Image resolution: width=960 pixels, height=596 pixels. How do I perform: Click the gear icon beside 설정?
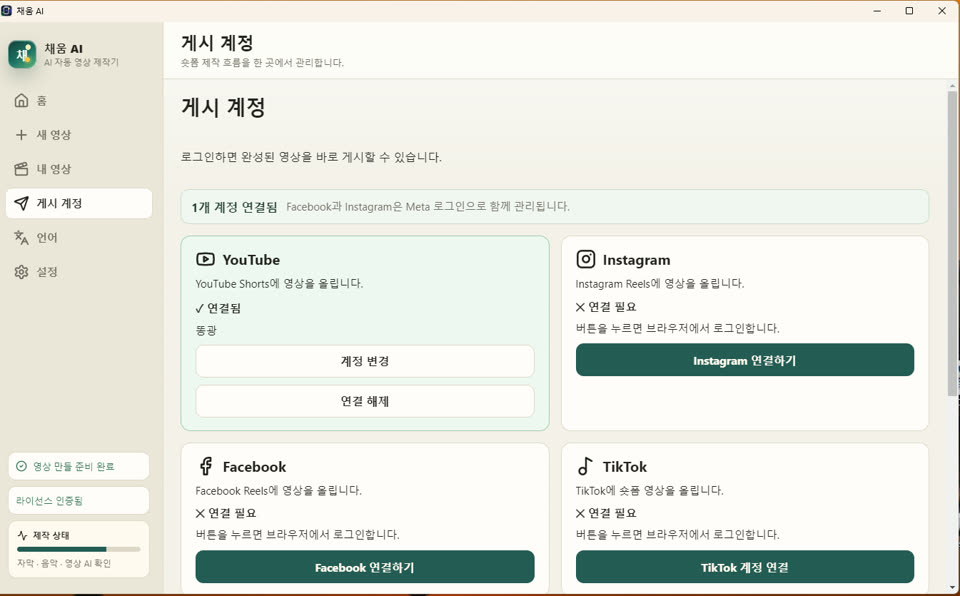pos(21,272)
